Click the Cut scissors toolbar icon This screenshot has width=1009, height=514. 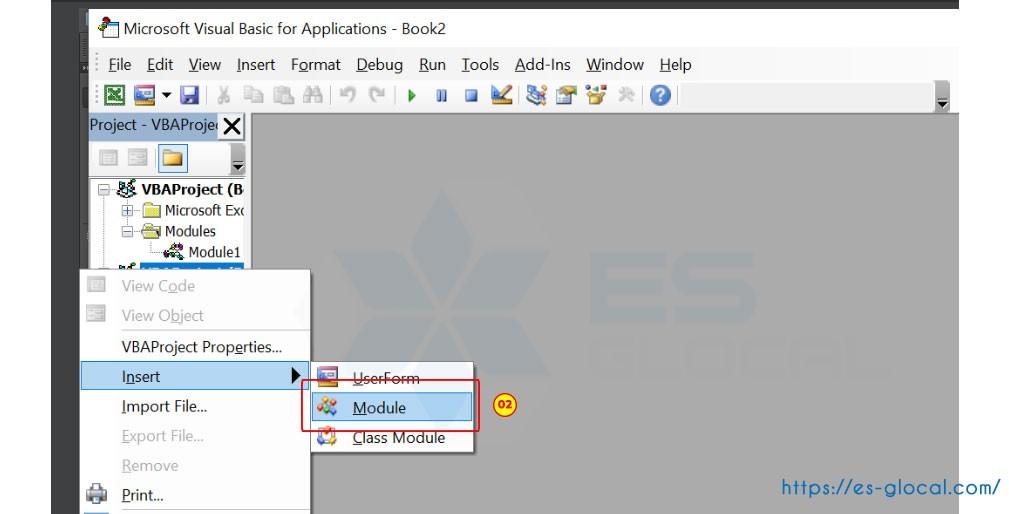click(x=223, y=95)
